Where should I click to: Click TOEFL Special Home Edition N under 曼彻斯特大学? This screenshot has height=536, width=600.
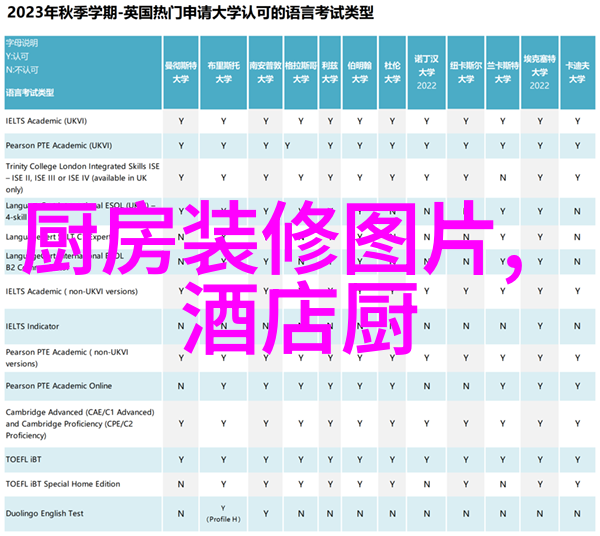click(181, 484)
